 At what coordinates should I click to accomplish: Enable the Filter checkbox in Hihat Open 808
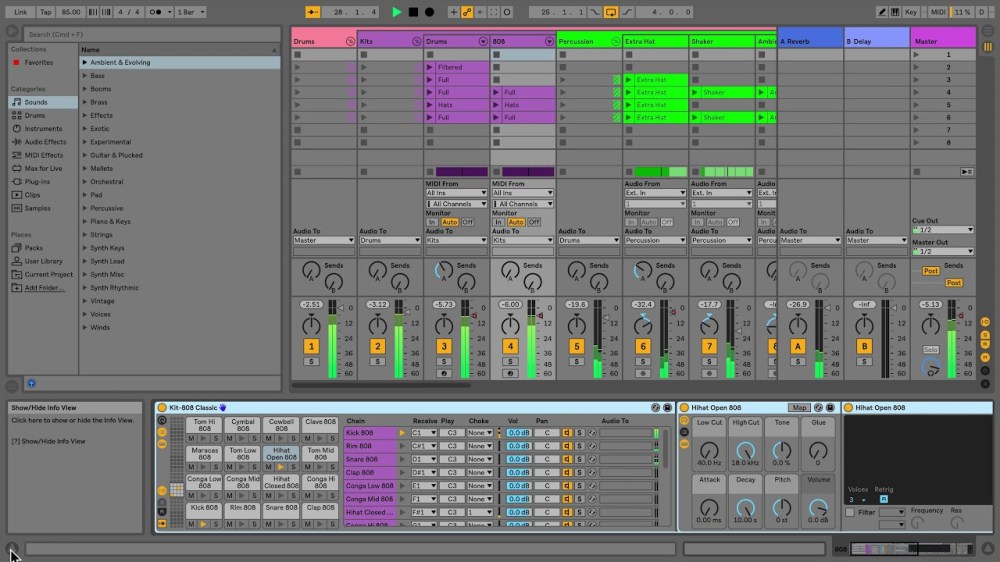tap(850, 512)
